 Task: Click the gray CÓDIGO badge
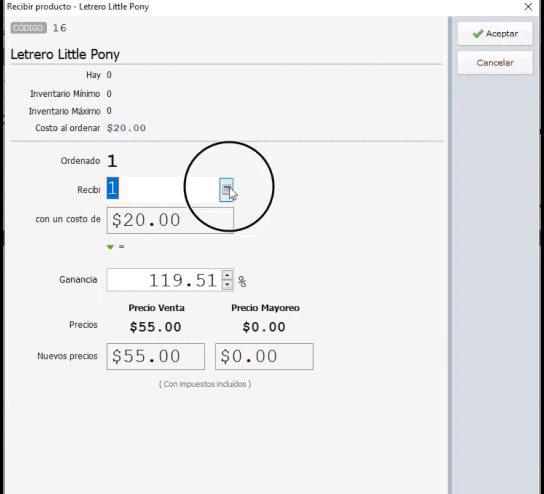pyautogui.click(x=28, y=28)
